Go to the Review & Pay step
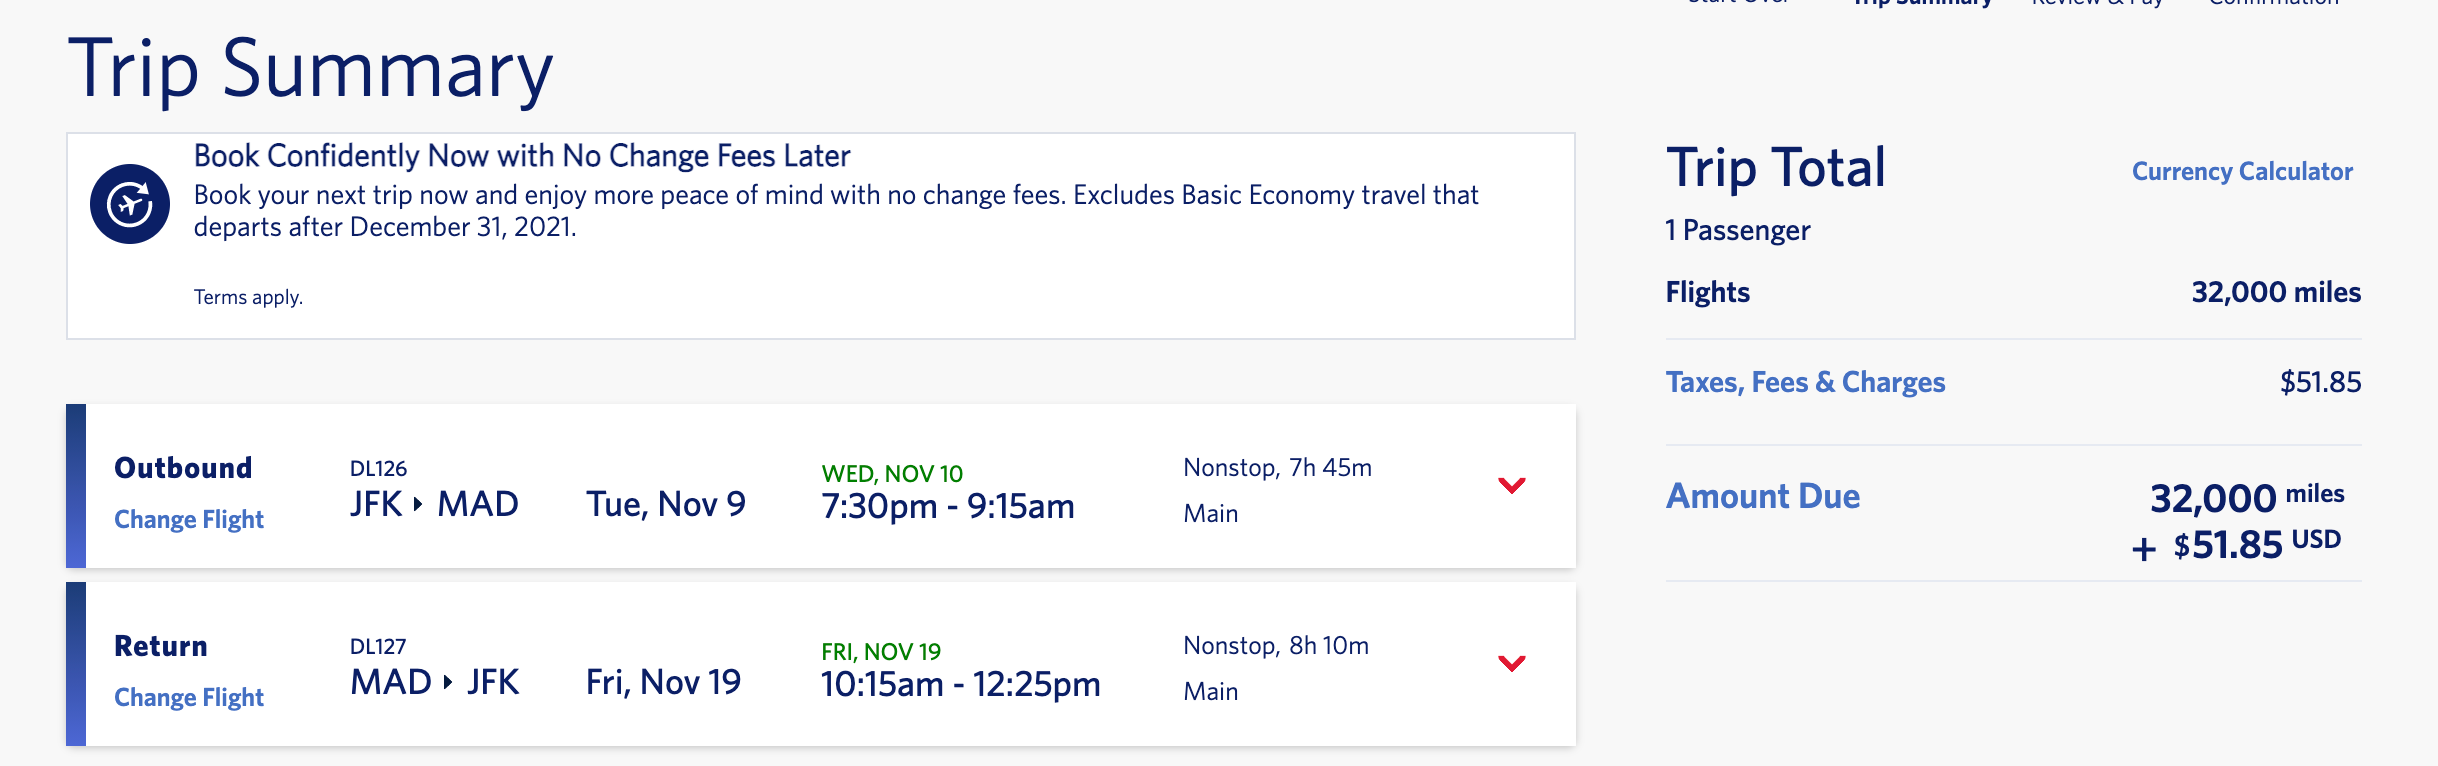This screenshot has height=766, width=2438. pyautogui.click(x=2097, y=3)
